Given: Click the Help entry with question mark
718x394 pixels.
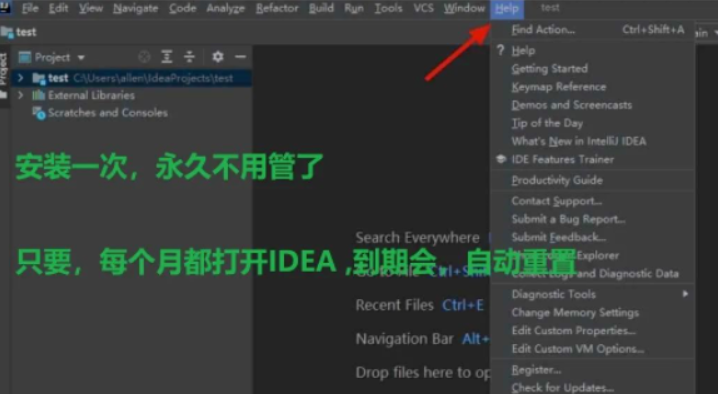Looking at the screenshot, I should [593, 50].
